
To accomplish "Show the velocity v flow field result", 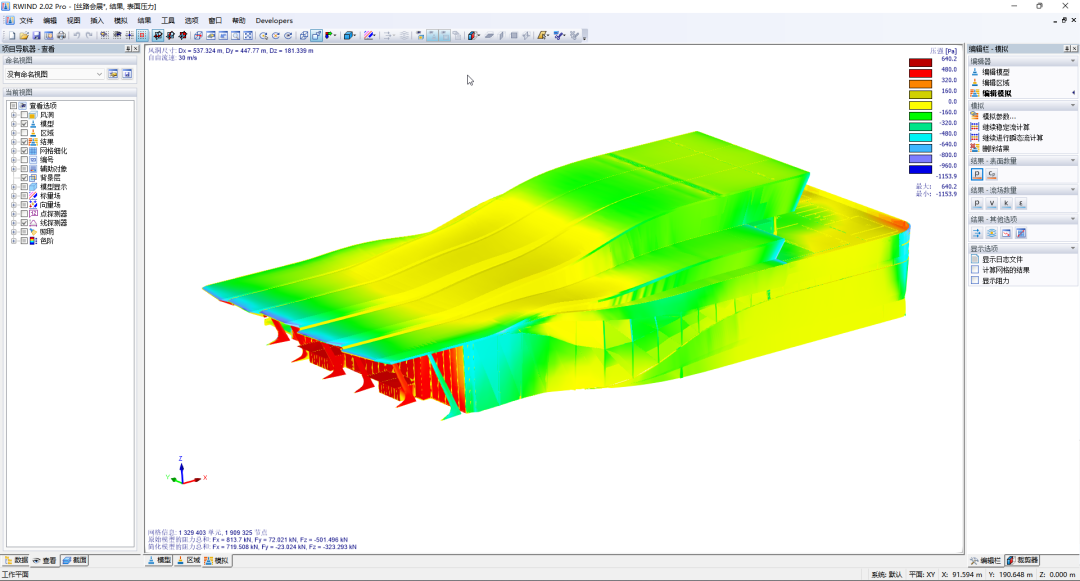I will 992,203.
